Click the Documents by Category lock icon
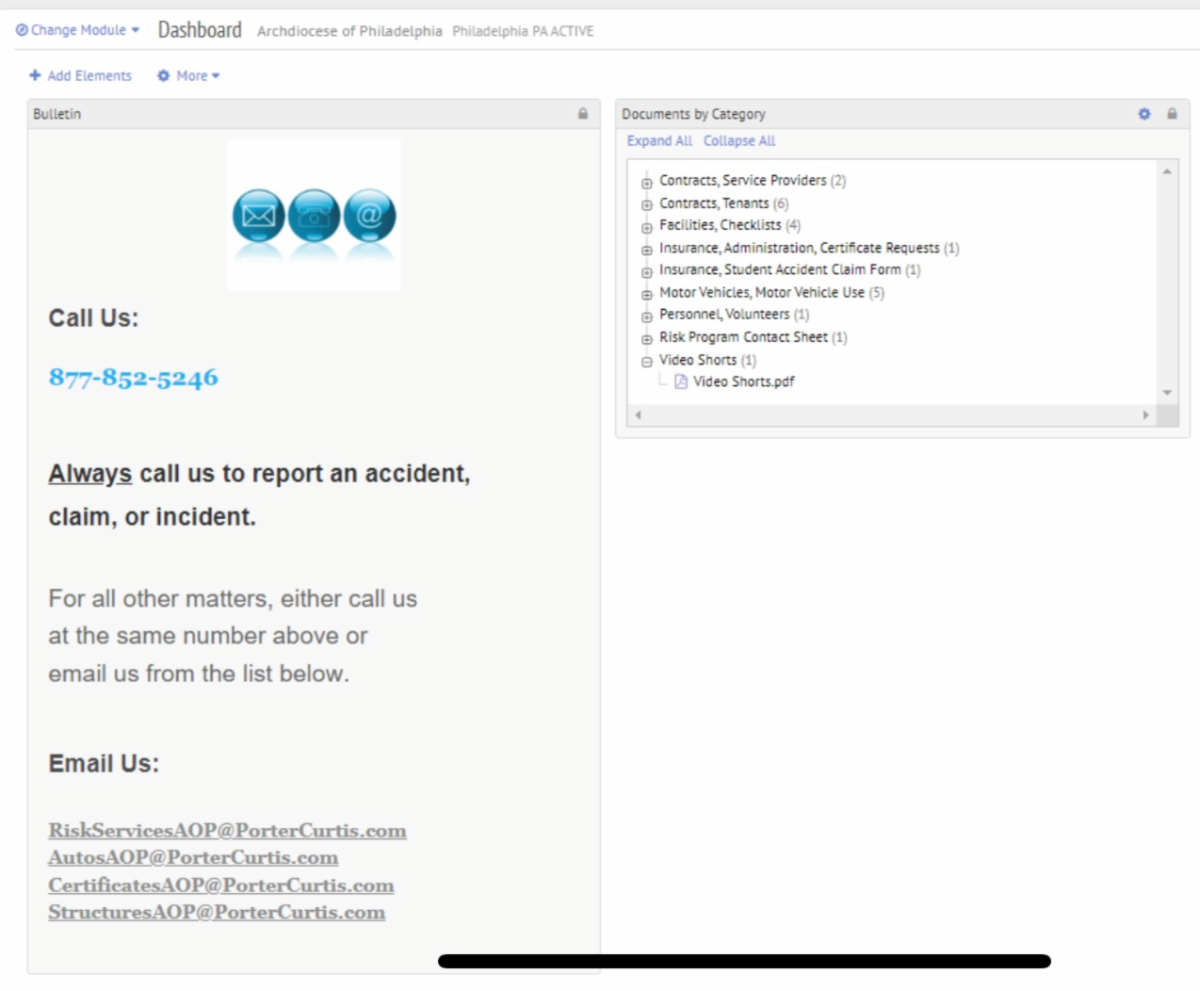 pos(1172,114)
